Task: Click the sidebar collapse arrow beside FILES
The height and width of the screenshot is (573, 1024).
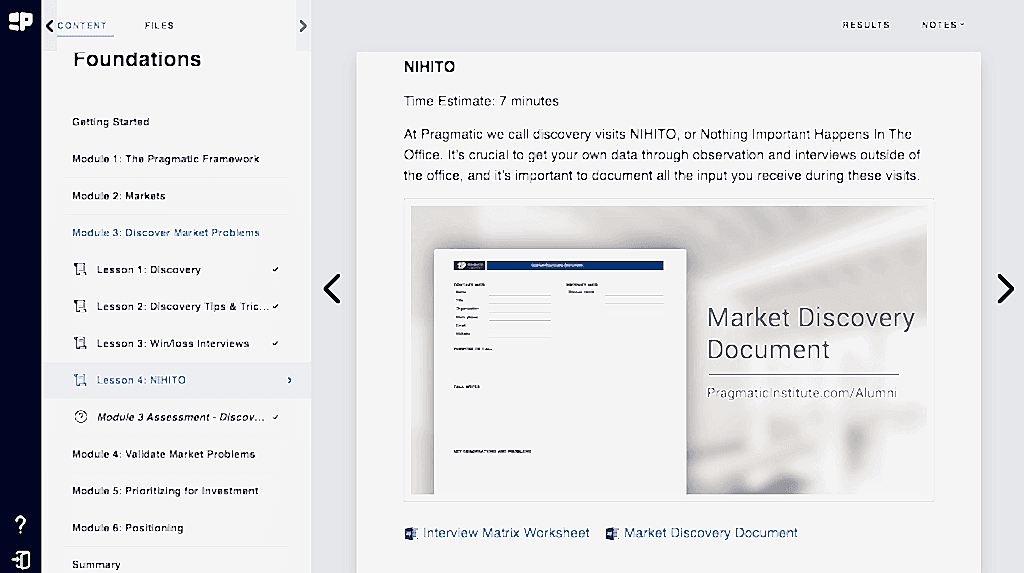Action: [x=303, y=26]
